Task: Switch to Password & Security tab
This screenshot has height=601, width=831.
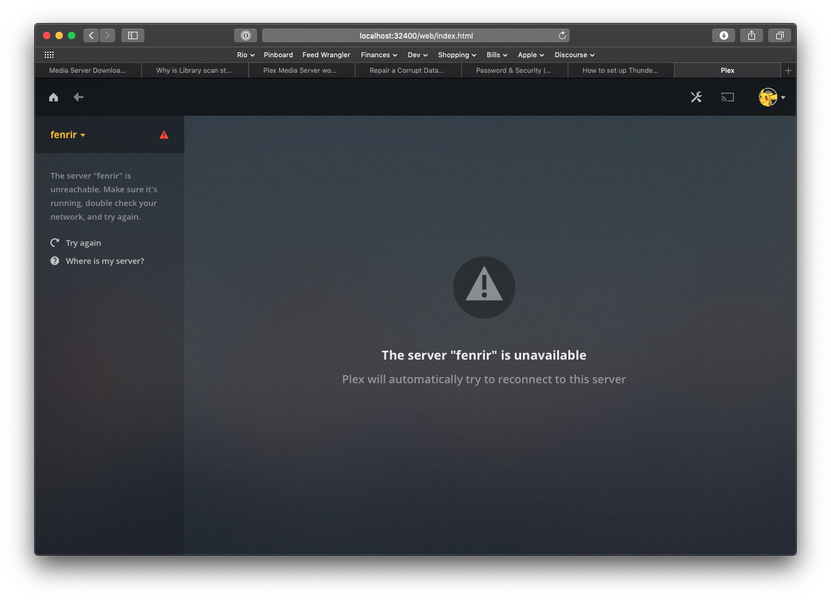Action: coord(514,70)
